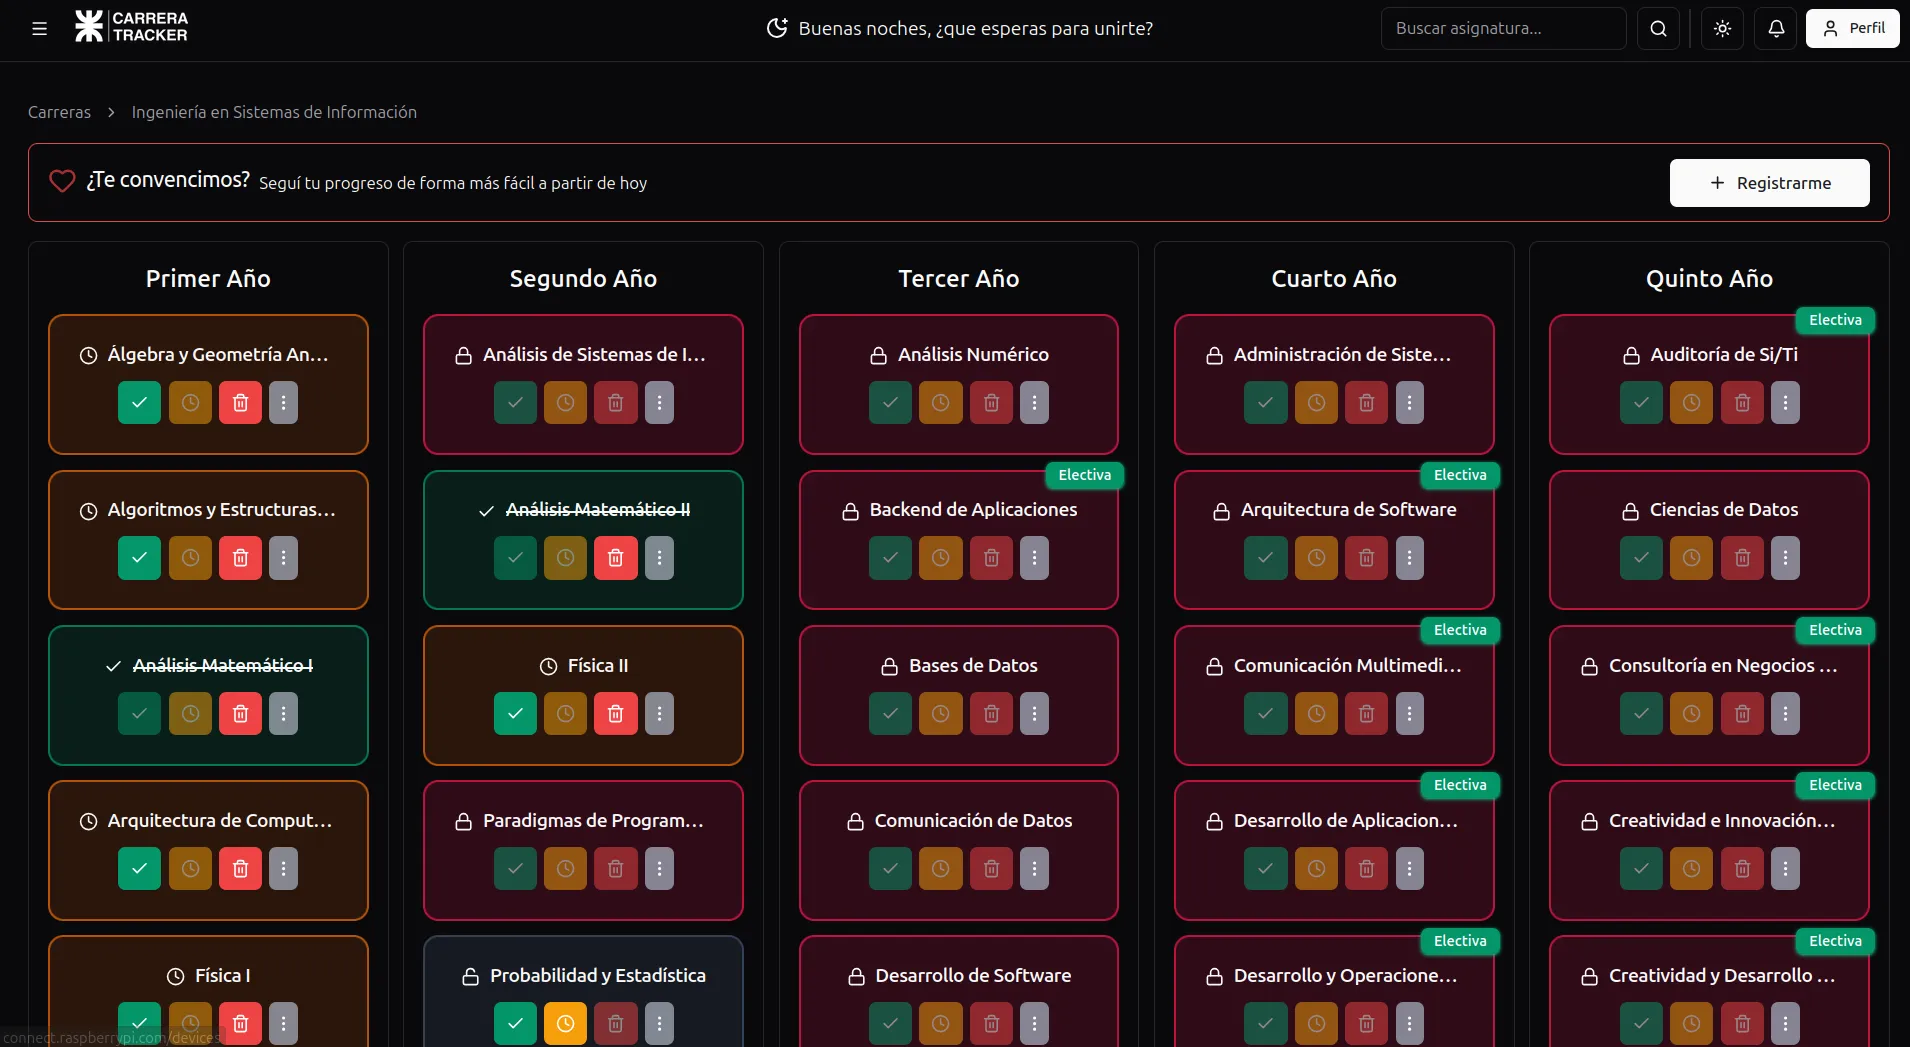The width and height of the screenshot is (1910, 1047).
Task: Click check button on Bases de Datos
Action: (890, 714)
